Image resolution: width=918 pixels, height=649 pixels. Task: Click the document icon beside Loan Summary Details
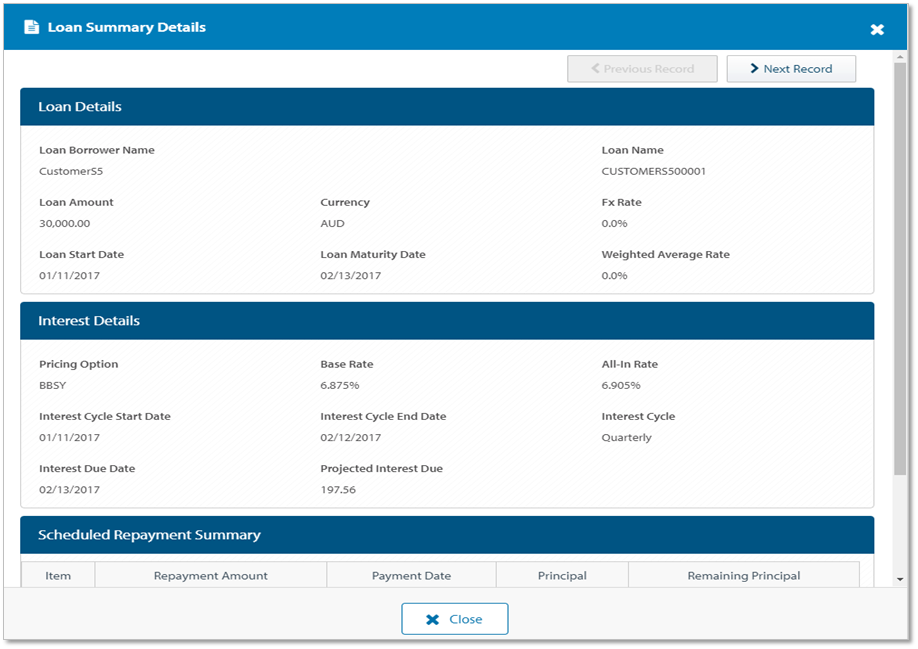(32, 28)
